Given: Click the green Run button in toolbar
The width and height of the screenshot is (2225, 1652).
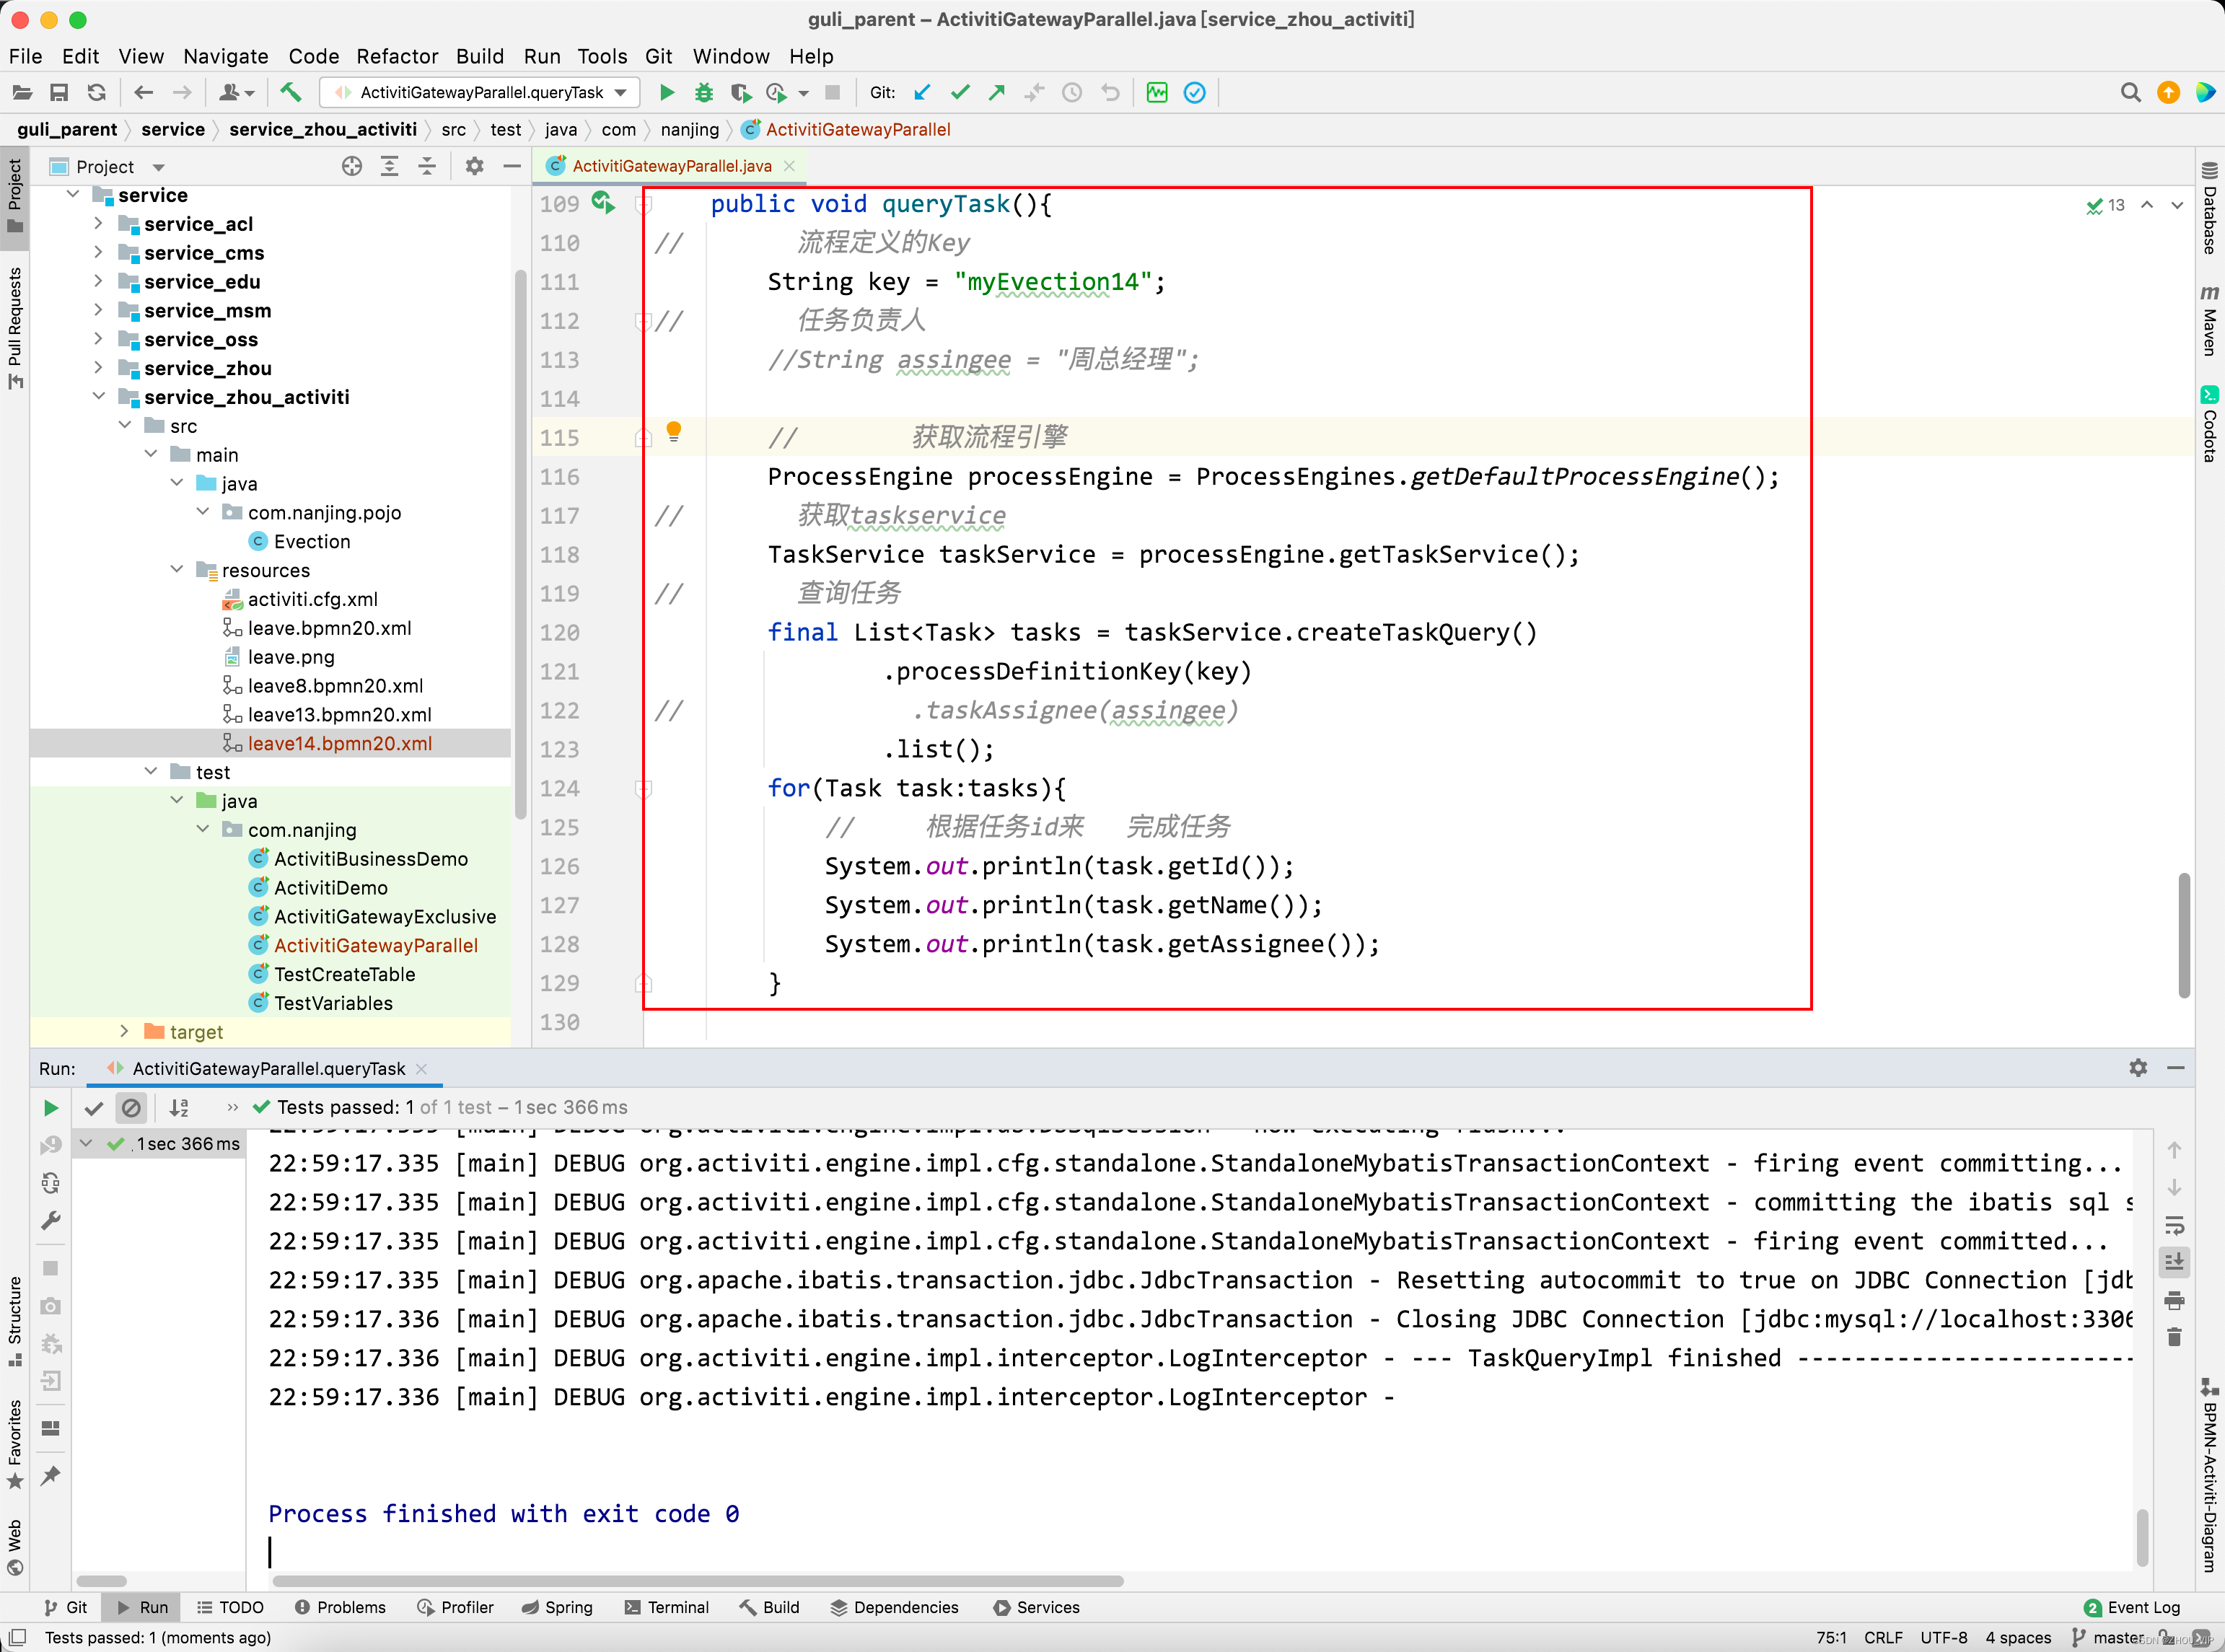Looking at the screenshot, I should tap(667, 93).
